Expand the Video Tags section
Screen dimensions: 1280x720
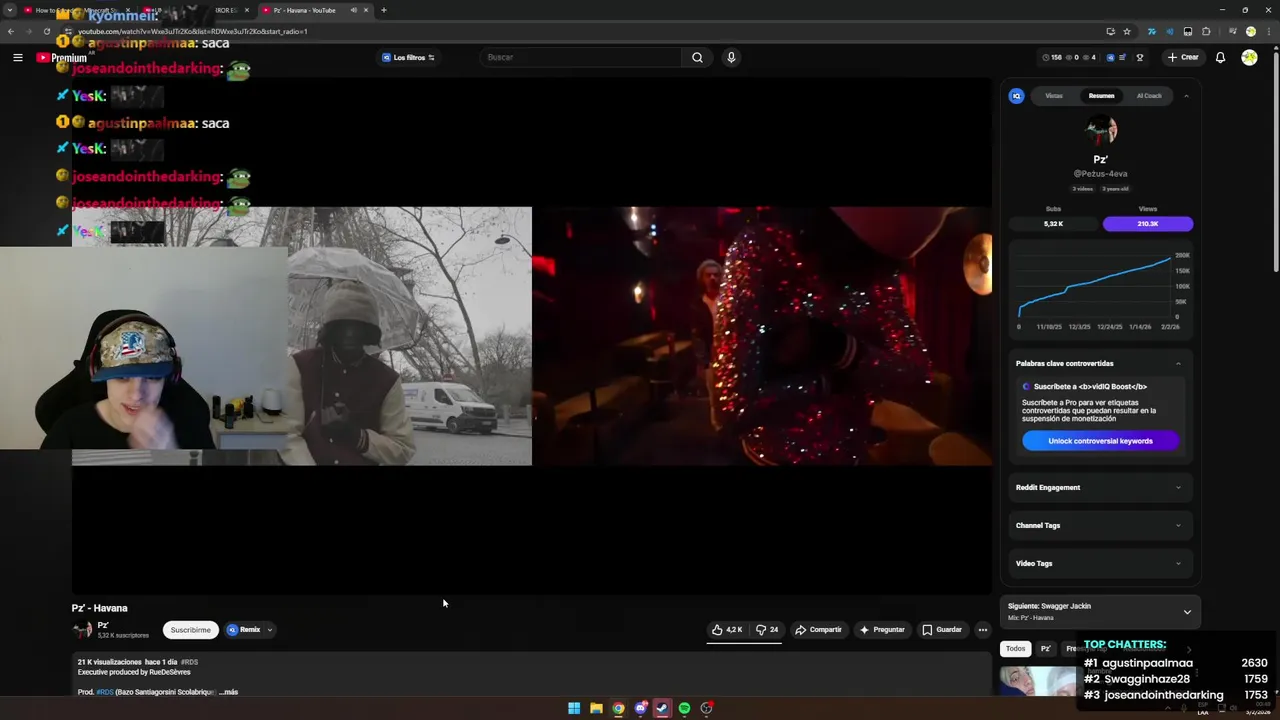pos(1100,563)
